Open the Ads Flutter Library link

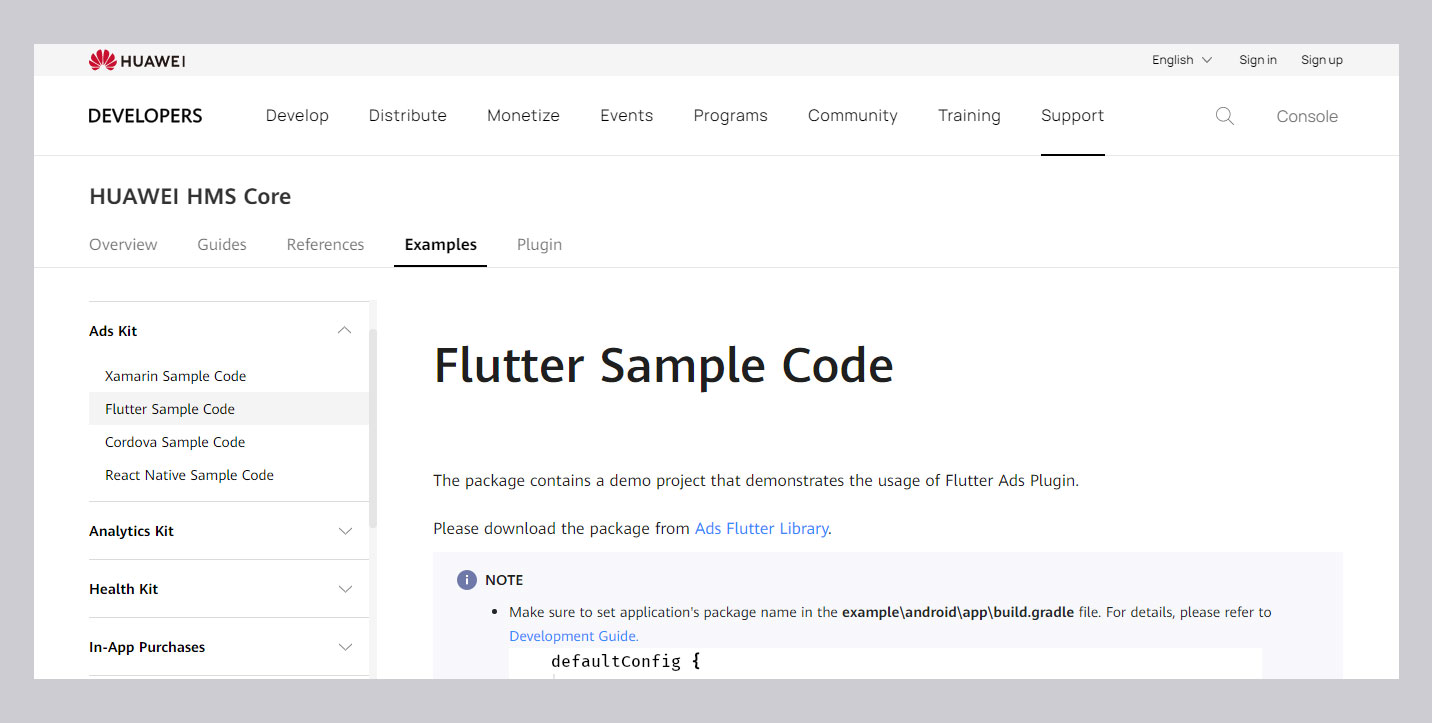tap(761, 528)
